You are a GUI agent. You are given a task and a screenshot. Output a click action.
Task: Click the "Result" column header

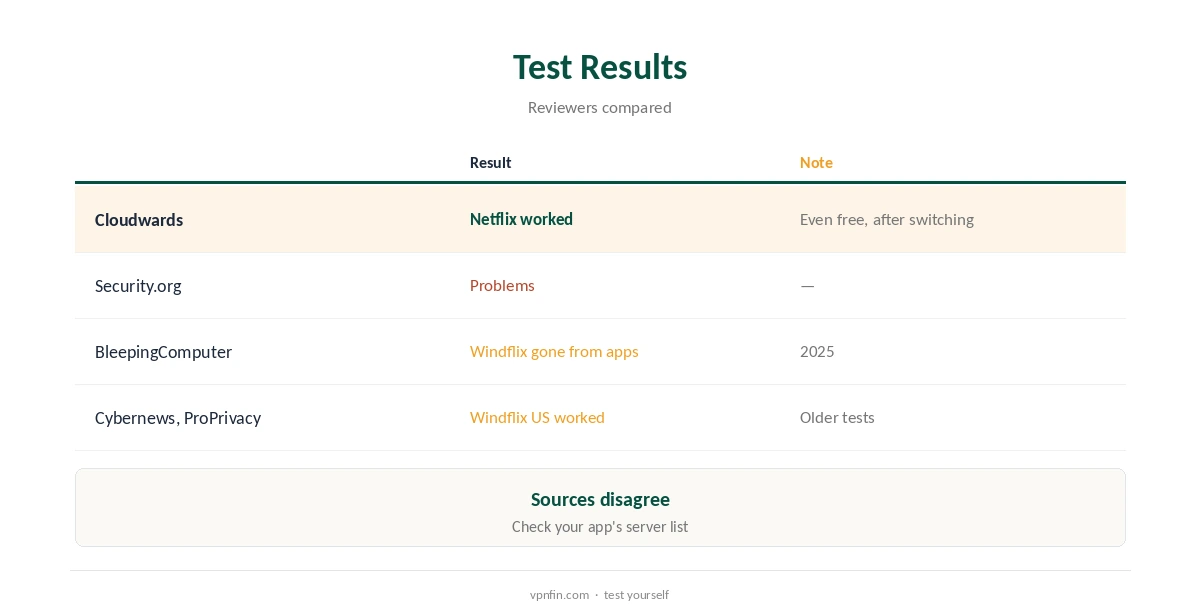[x=490, y=162]
